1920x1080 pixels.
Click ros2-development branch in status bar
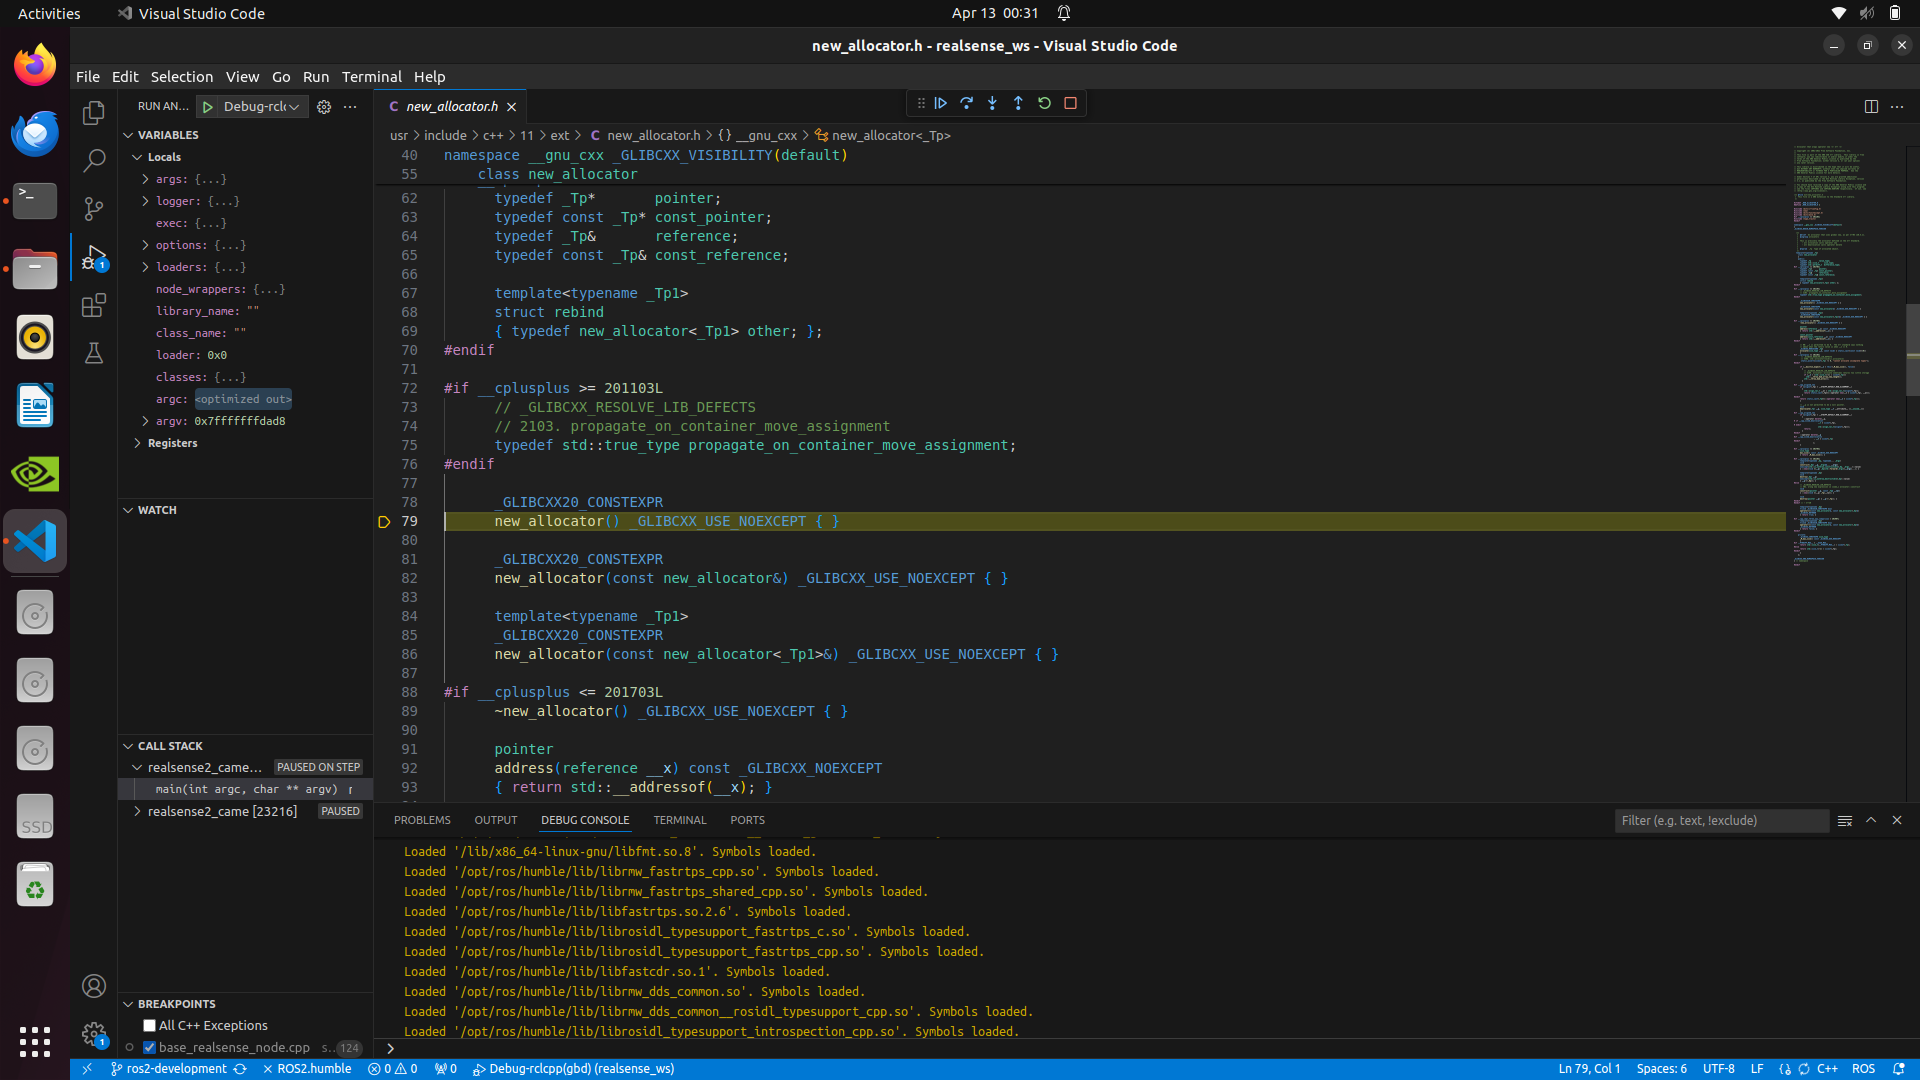click(x=168, y=1068)
